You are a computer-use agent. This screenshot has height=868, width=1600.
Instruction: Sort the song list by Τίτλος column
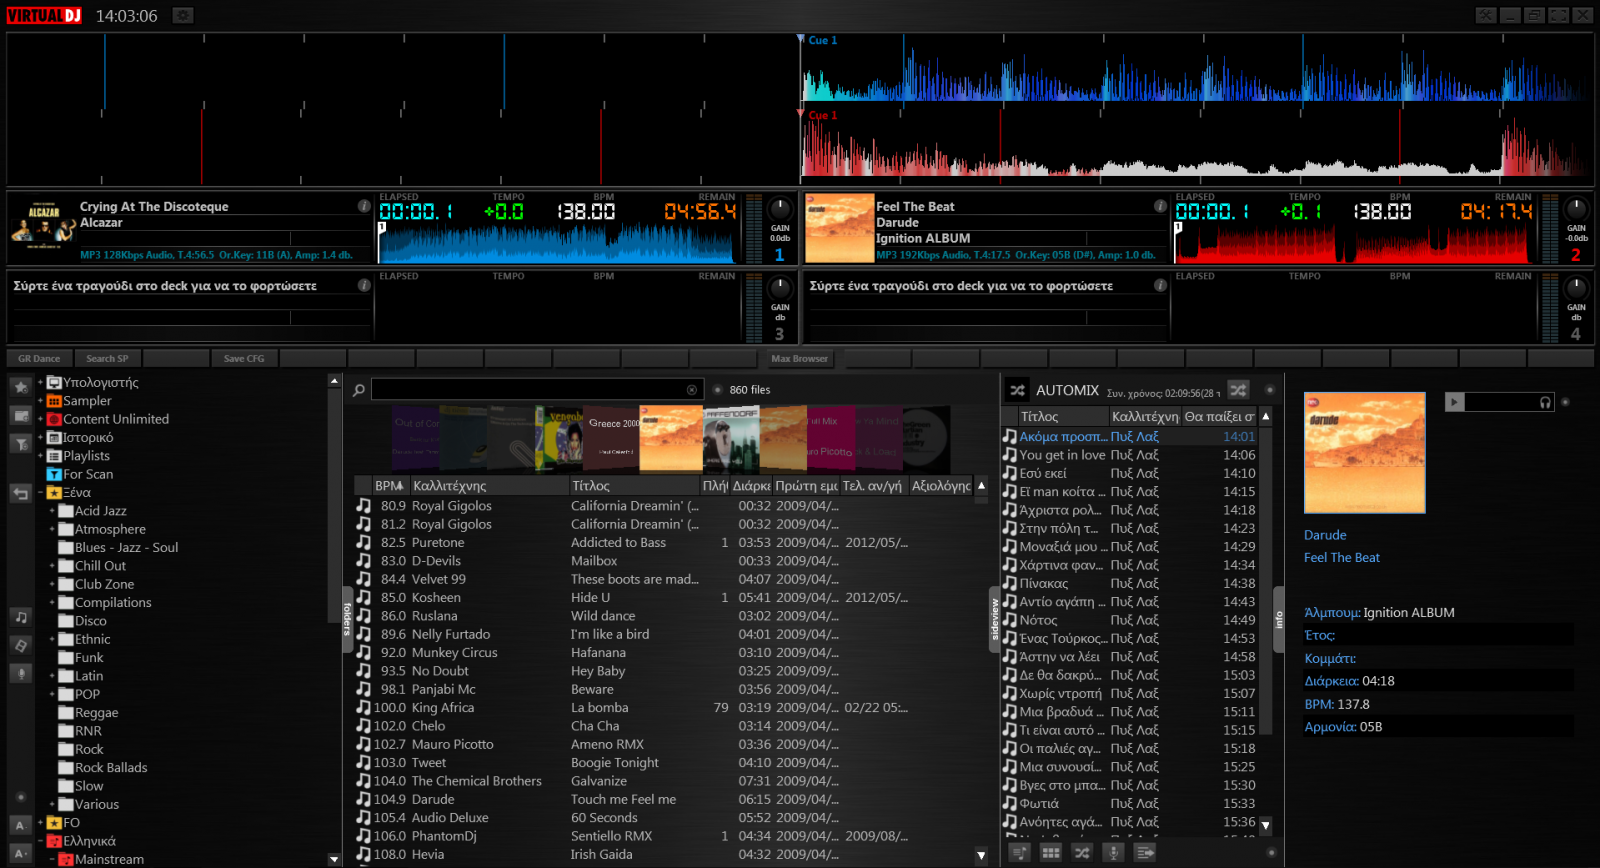(x=634, y=486)
